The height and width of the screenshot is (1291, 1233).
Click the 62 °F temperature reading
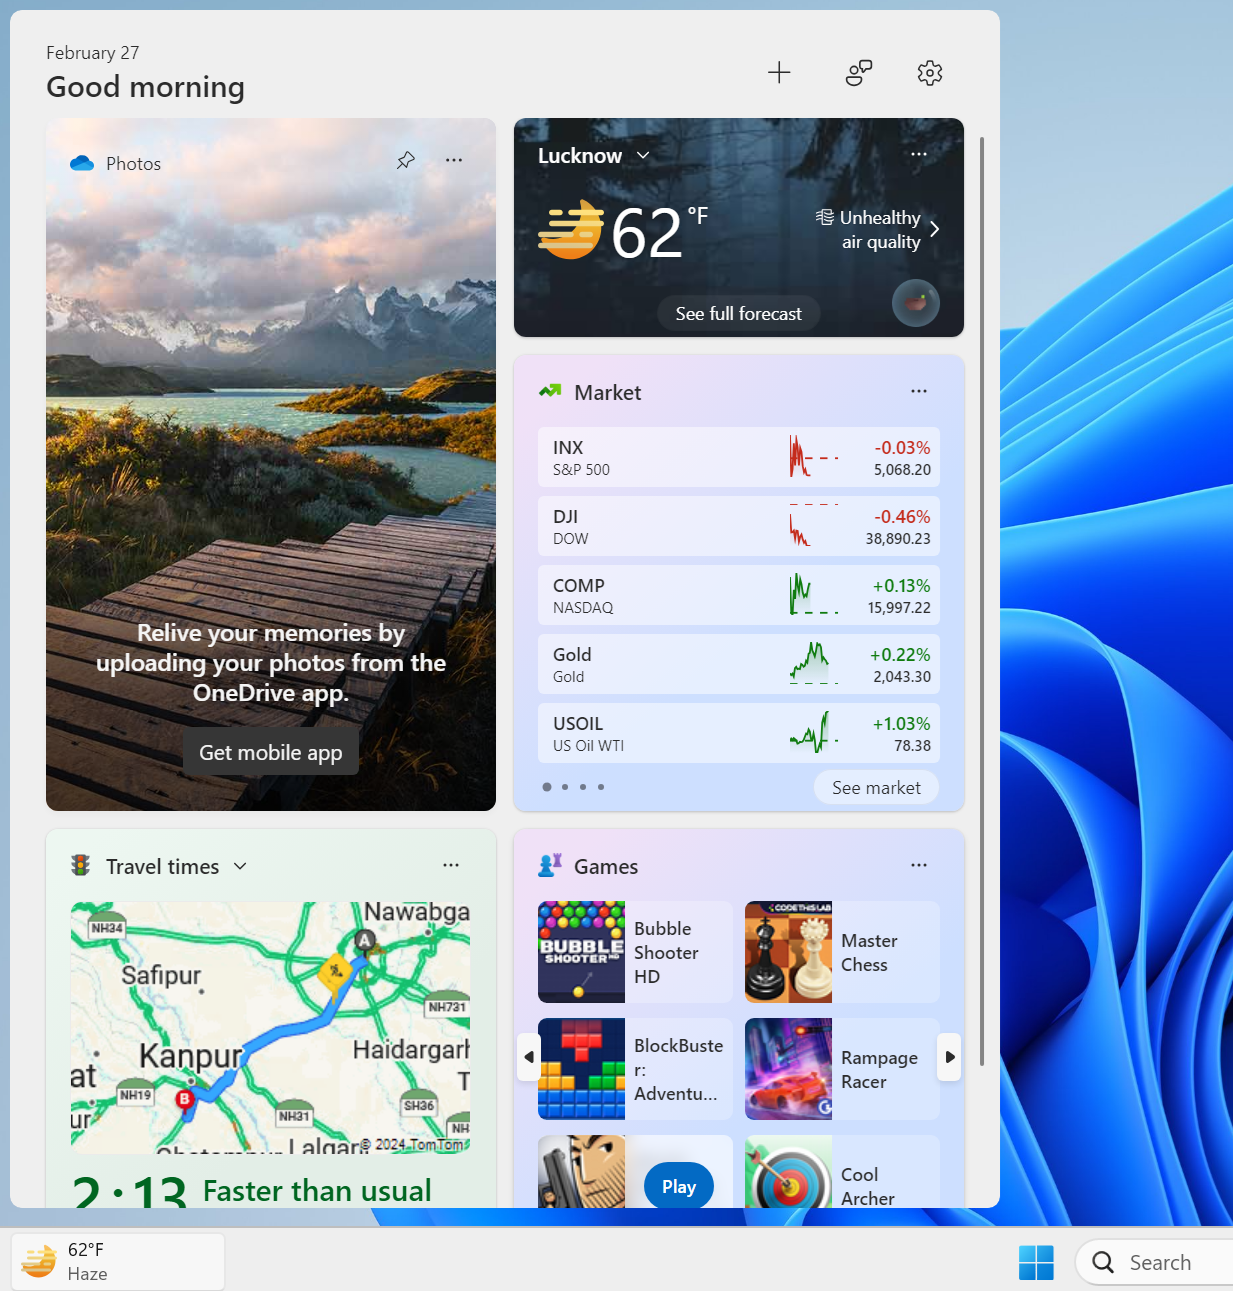660,232
